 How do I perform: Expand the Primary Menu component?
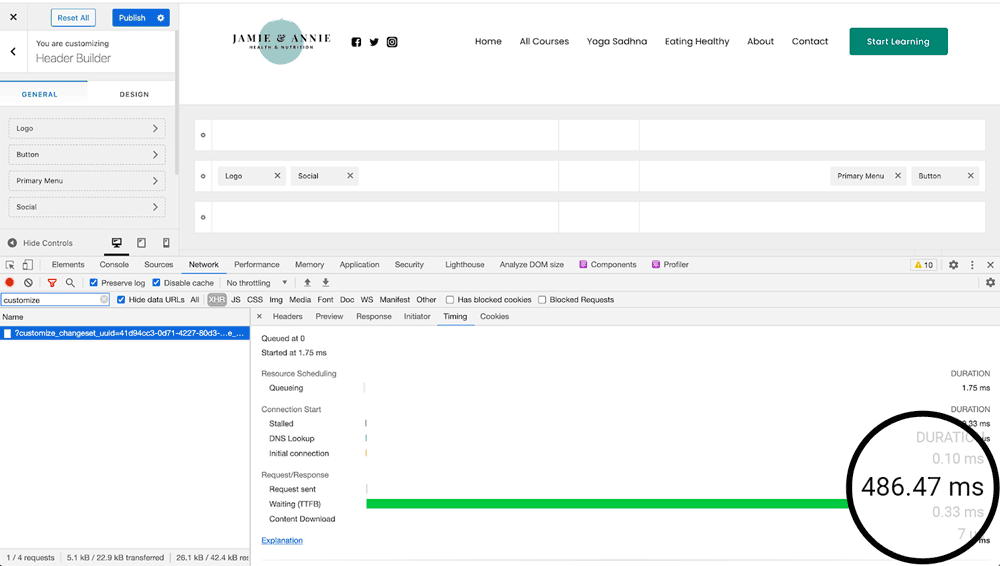coord(87,181)
